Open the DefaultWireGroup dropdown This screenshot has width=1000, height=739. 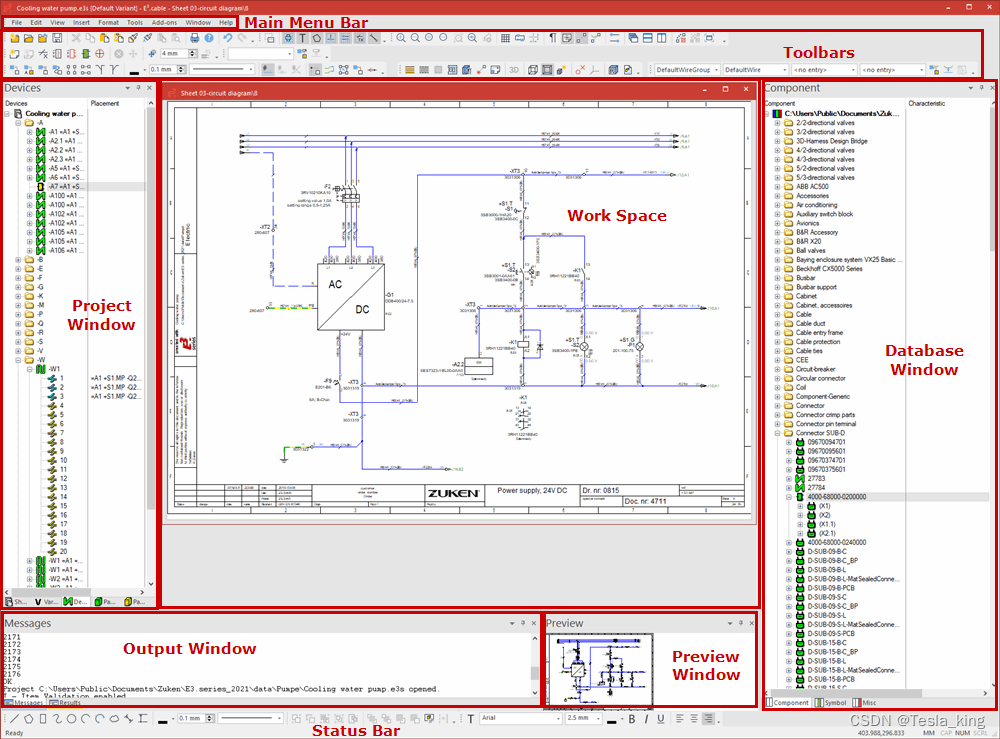pos(715,69)
